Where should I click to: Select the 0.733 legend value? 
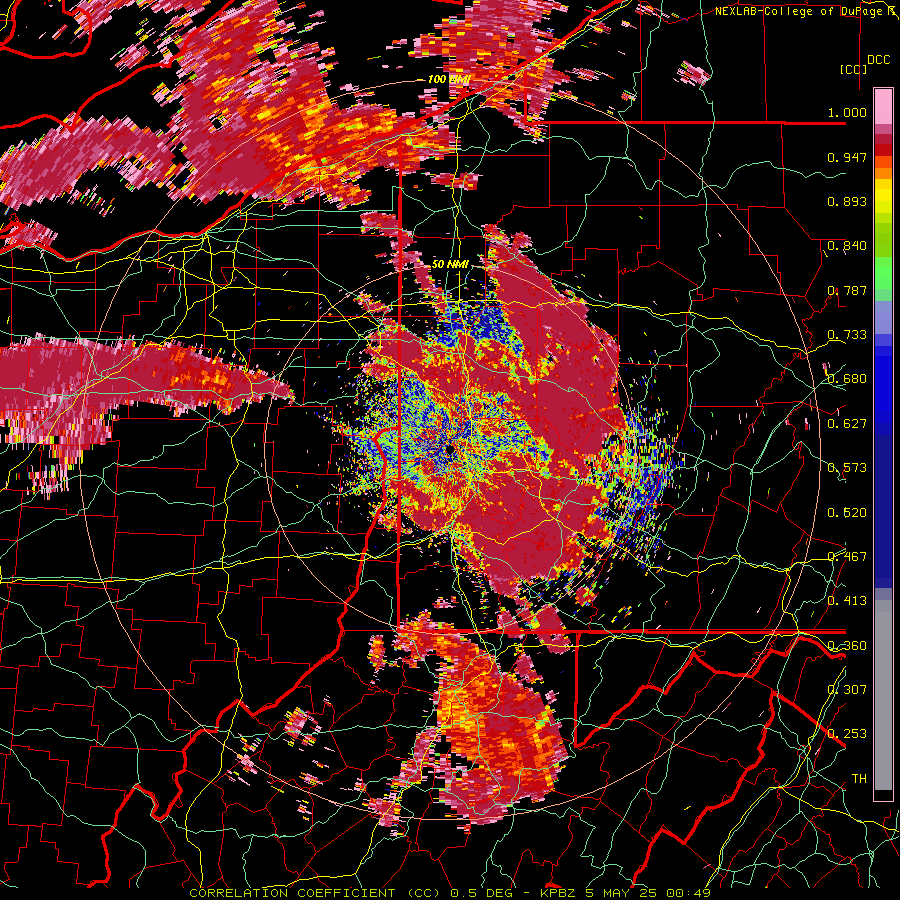pos(847,335)
